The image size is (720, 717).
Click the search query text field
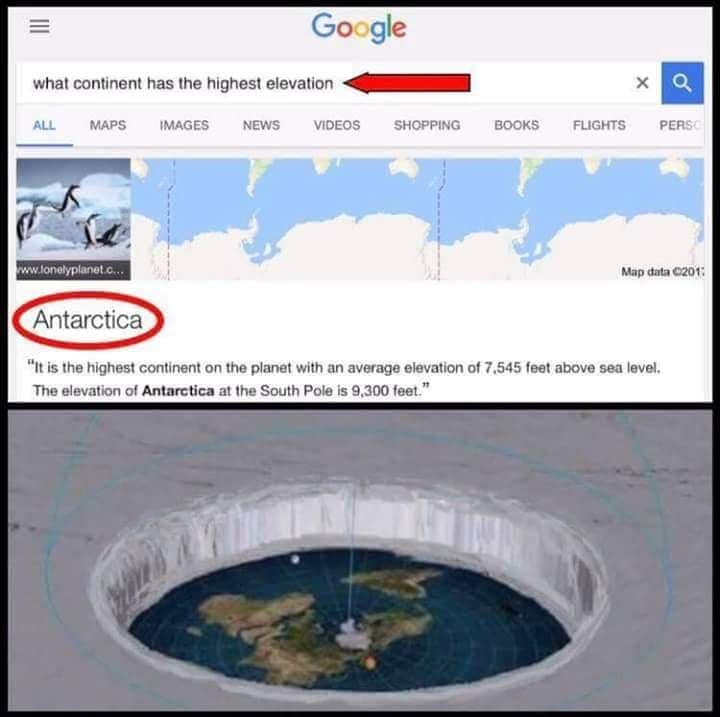click(x=321, y=83)
